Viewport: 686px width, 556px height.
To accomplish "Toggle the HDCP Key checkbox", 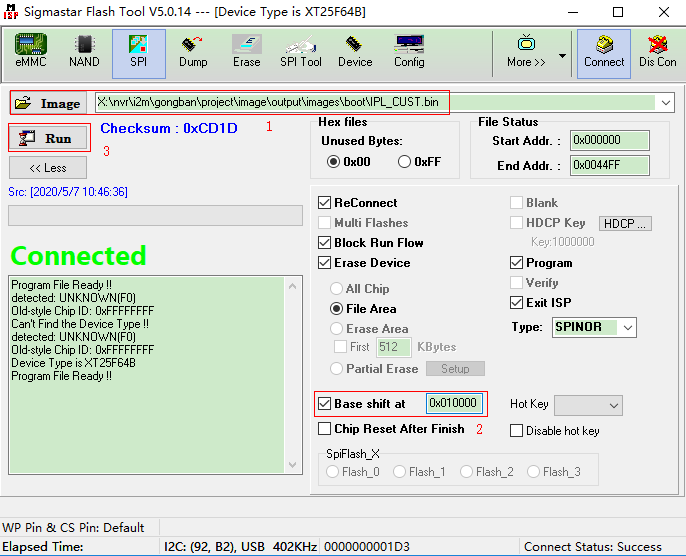I will pos(516,223).
